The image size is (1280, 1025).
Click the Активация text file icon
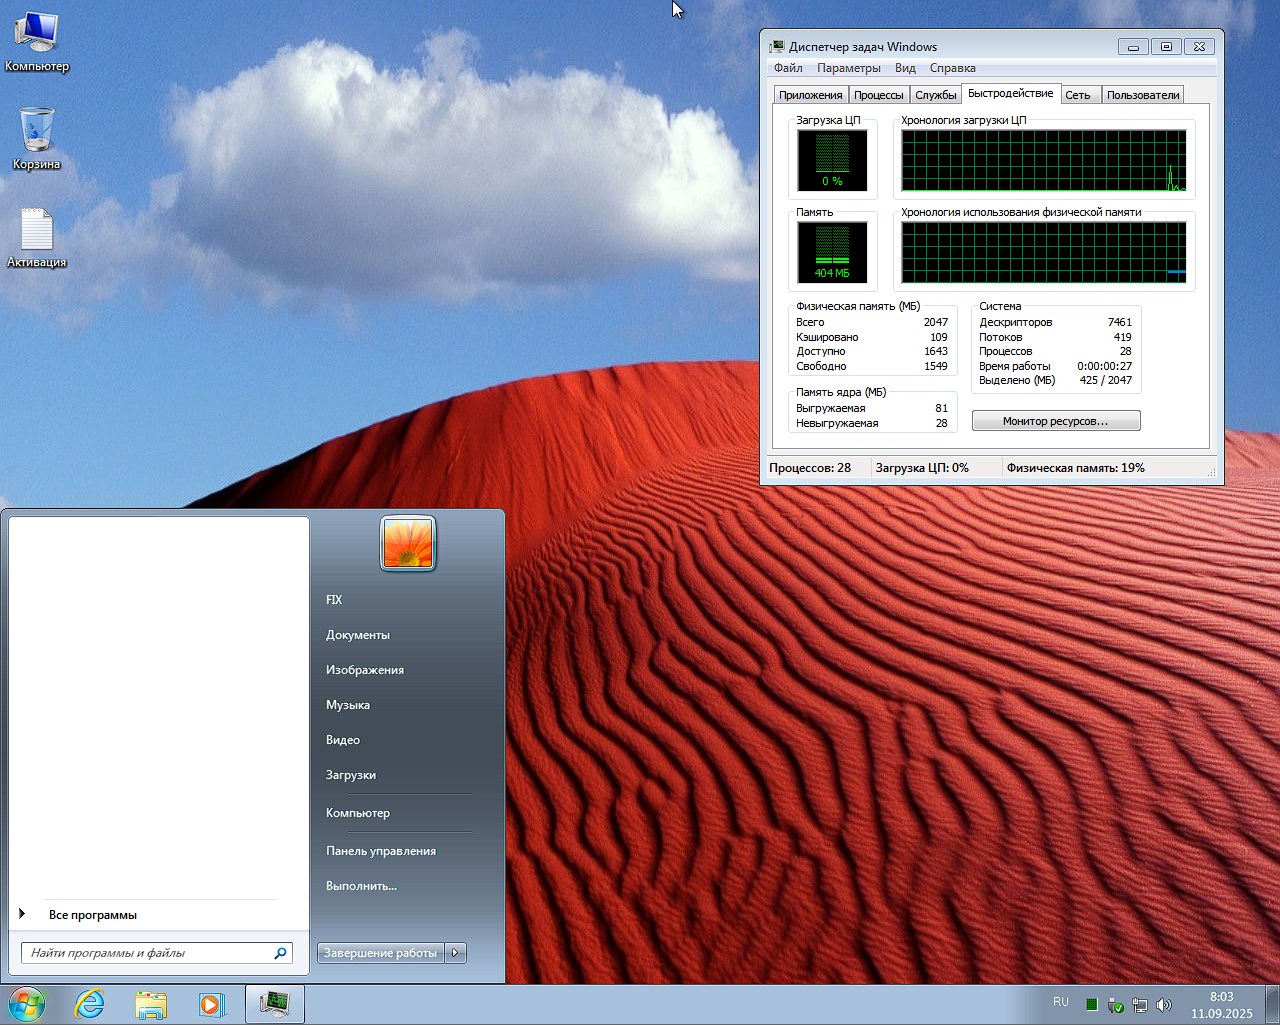(37, 231)
